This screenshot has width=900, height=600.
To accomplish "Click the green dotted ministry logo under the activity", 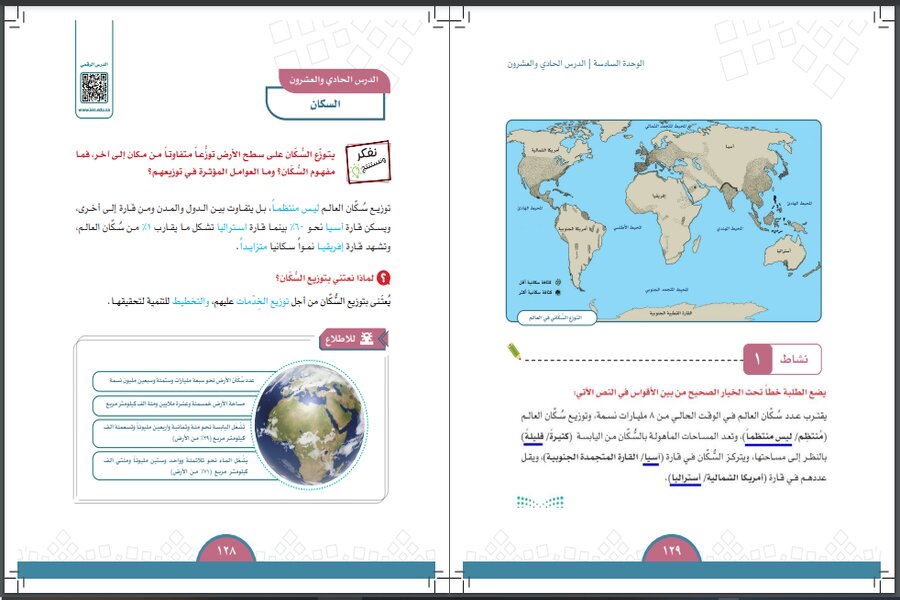I will click(540, 502).
